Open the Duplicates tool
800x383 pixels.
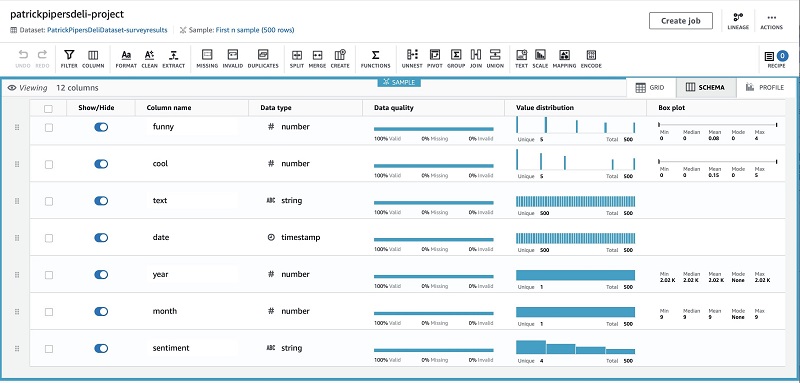[x=263, y=58]
